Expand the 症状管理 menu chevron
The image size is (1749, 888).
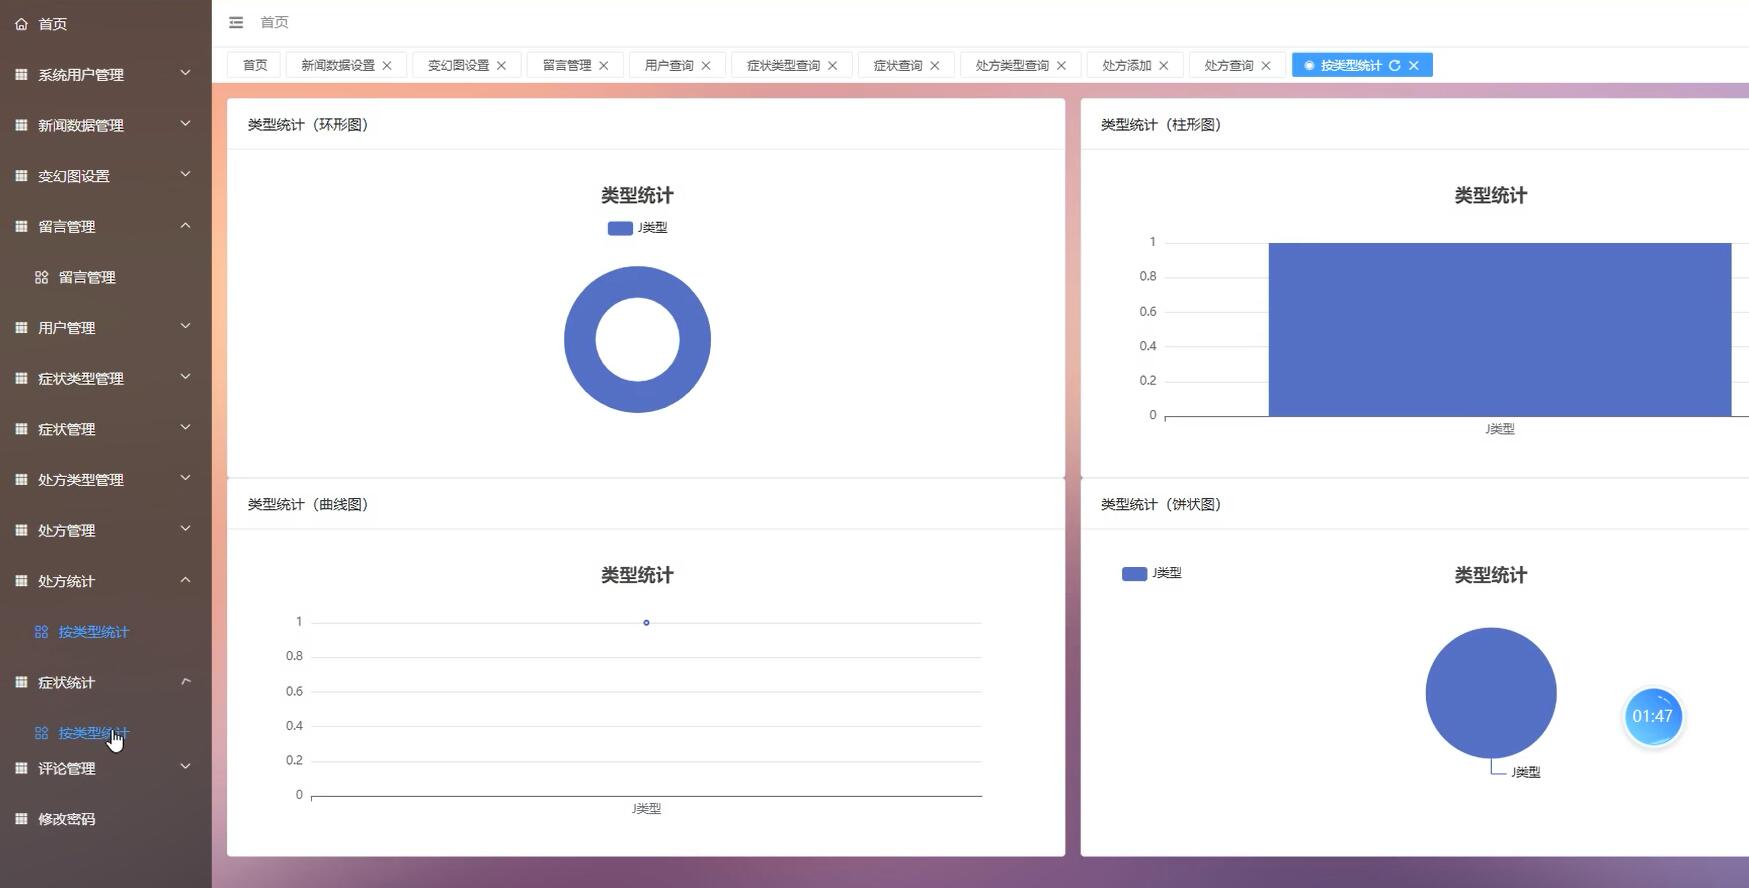click(185, 428)
